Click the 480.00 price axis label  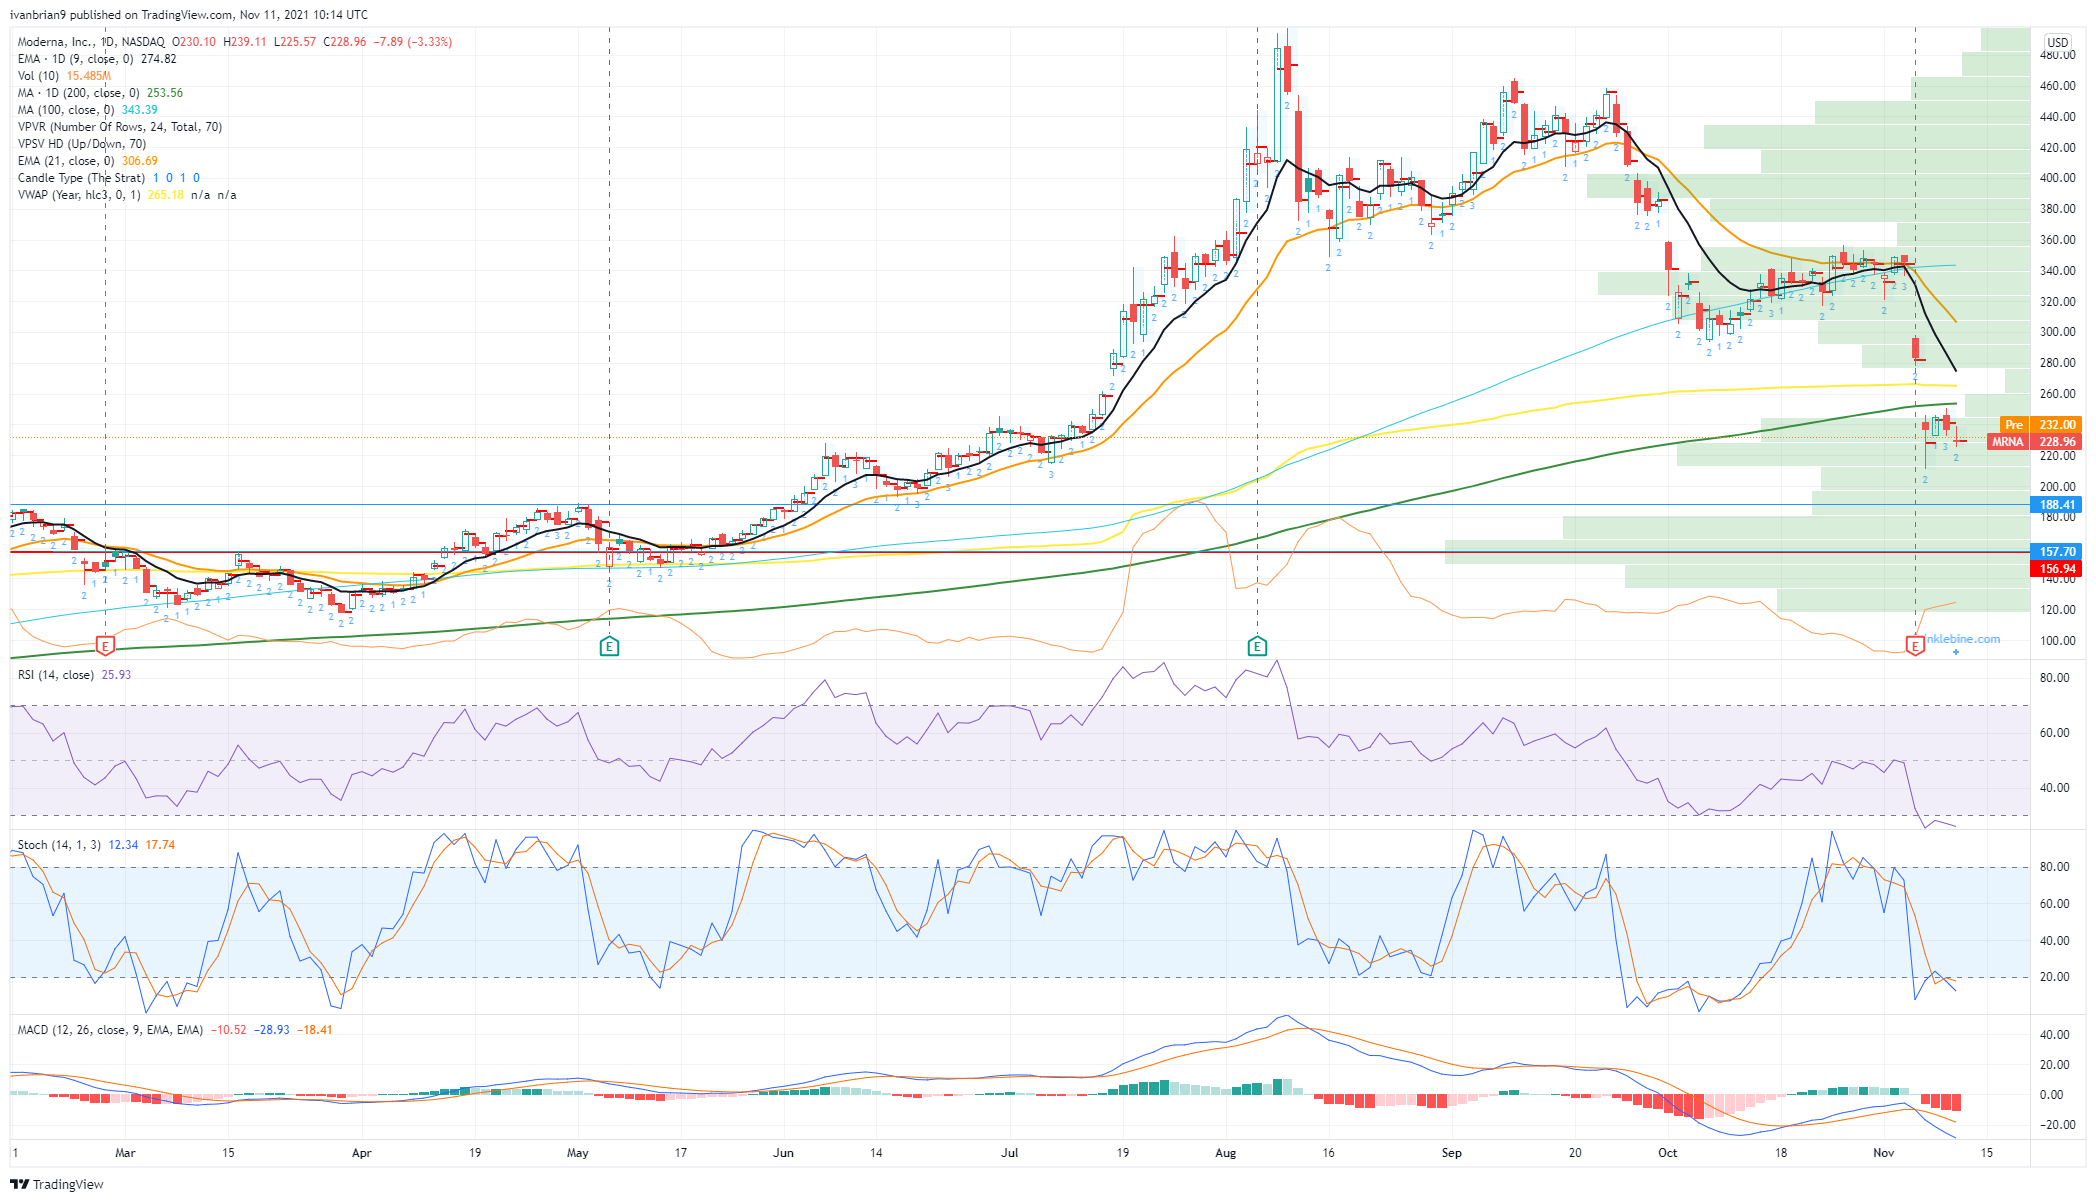(2057, 56)
